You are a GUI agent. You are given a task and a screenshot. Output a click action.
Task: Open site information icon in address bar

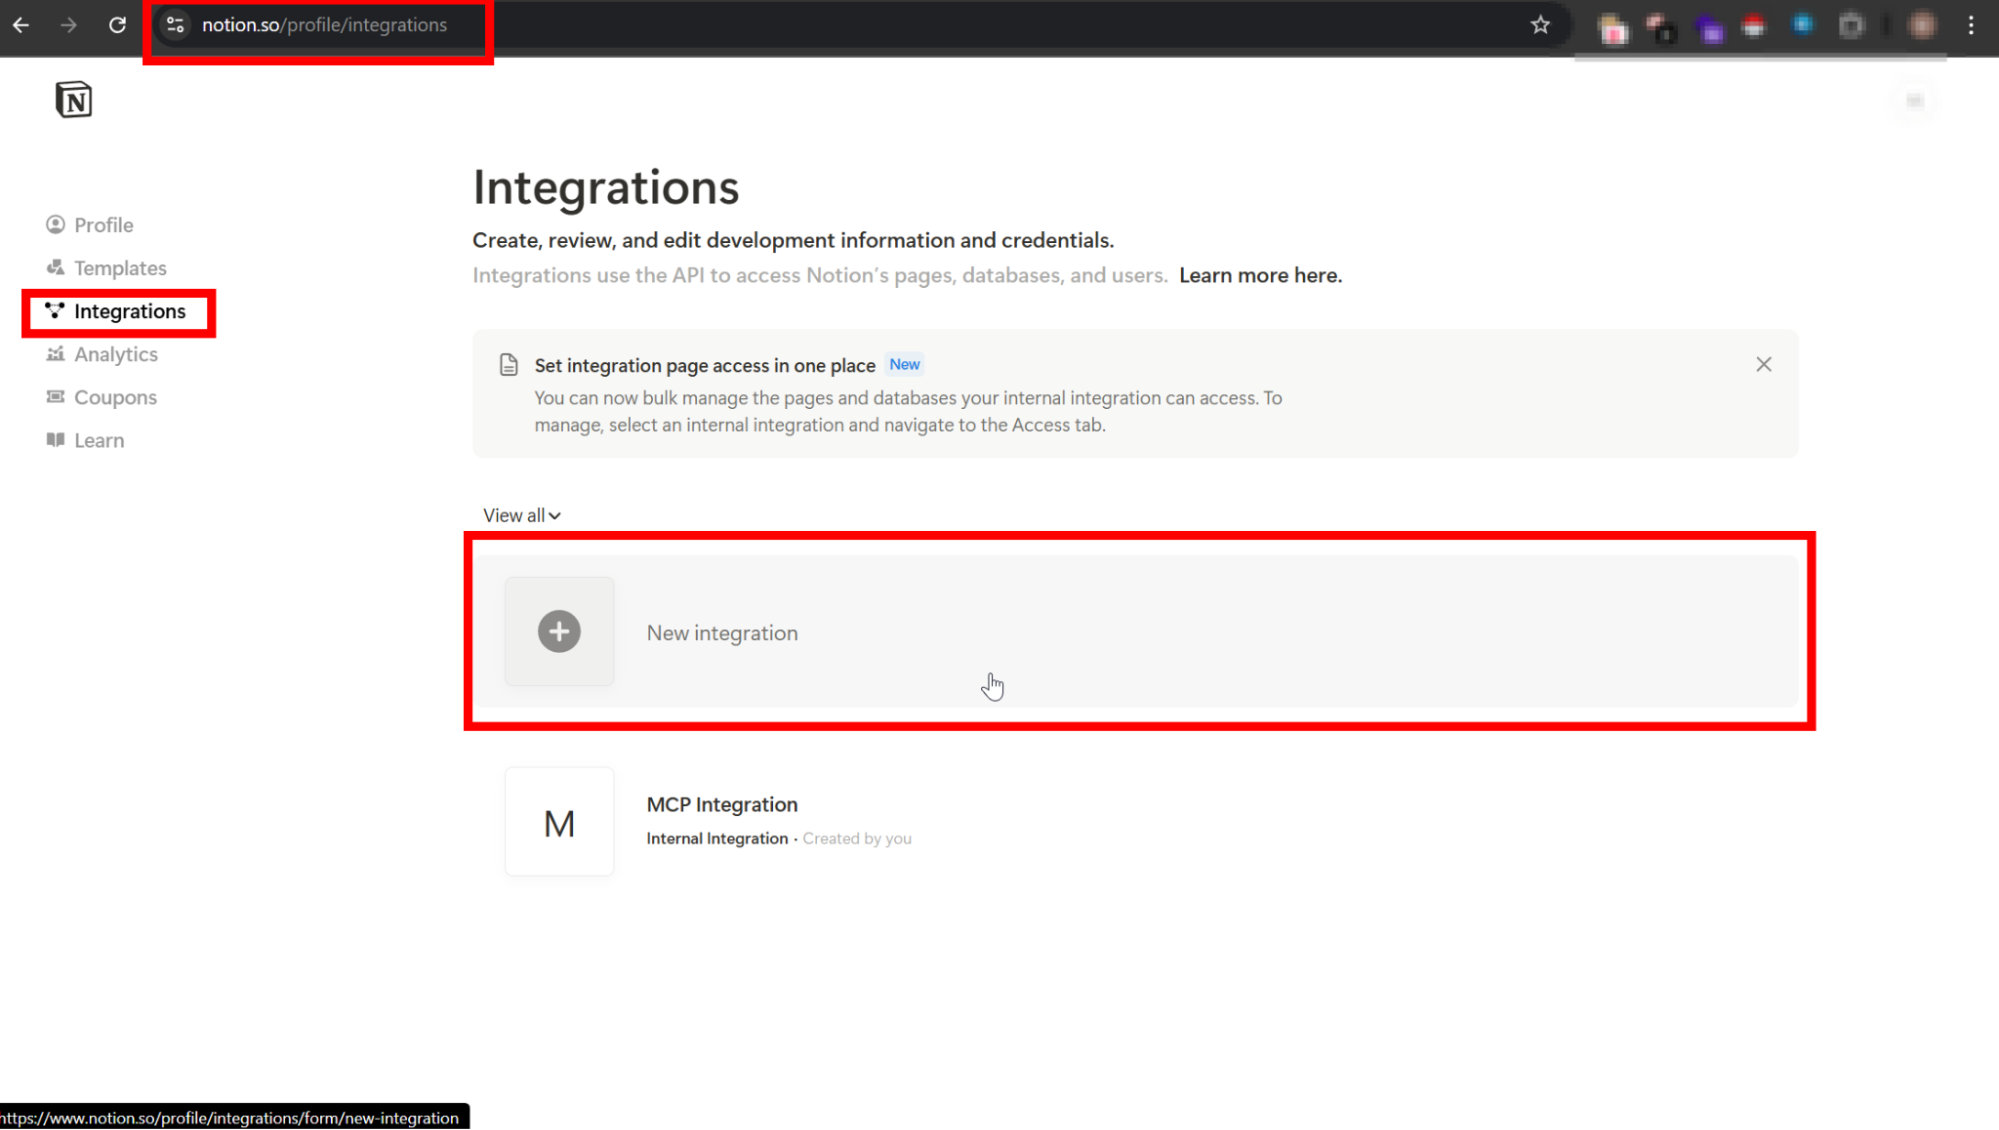pos(175,25)
